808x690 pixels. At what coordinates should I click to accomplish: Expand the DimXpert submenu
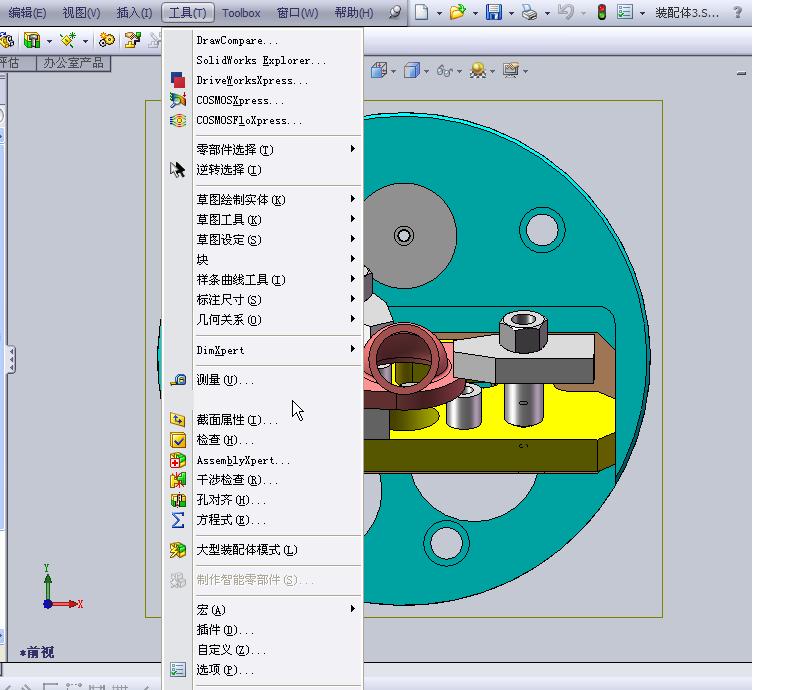[x=276, y=350]
